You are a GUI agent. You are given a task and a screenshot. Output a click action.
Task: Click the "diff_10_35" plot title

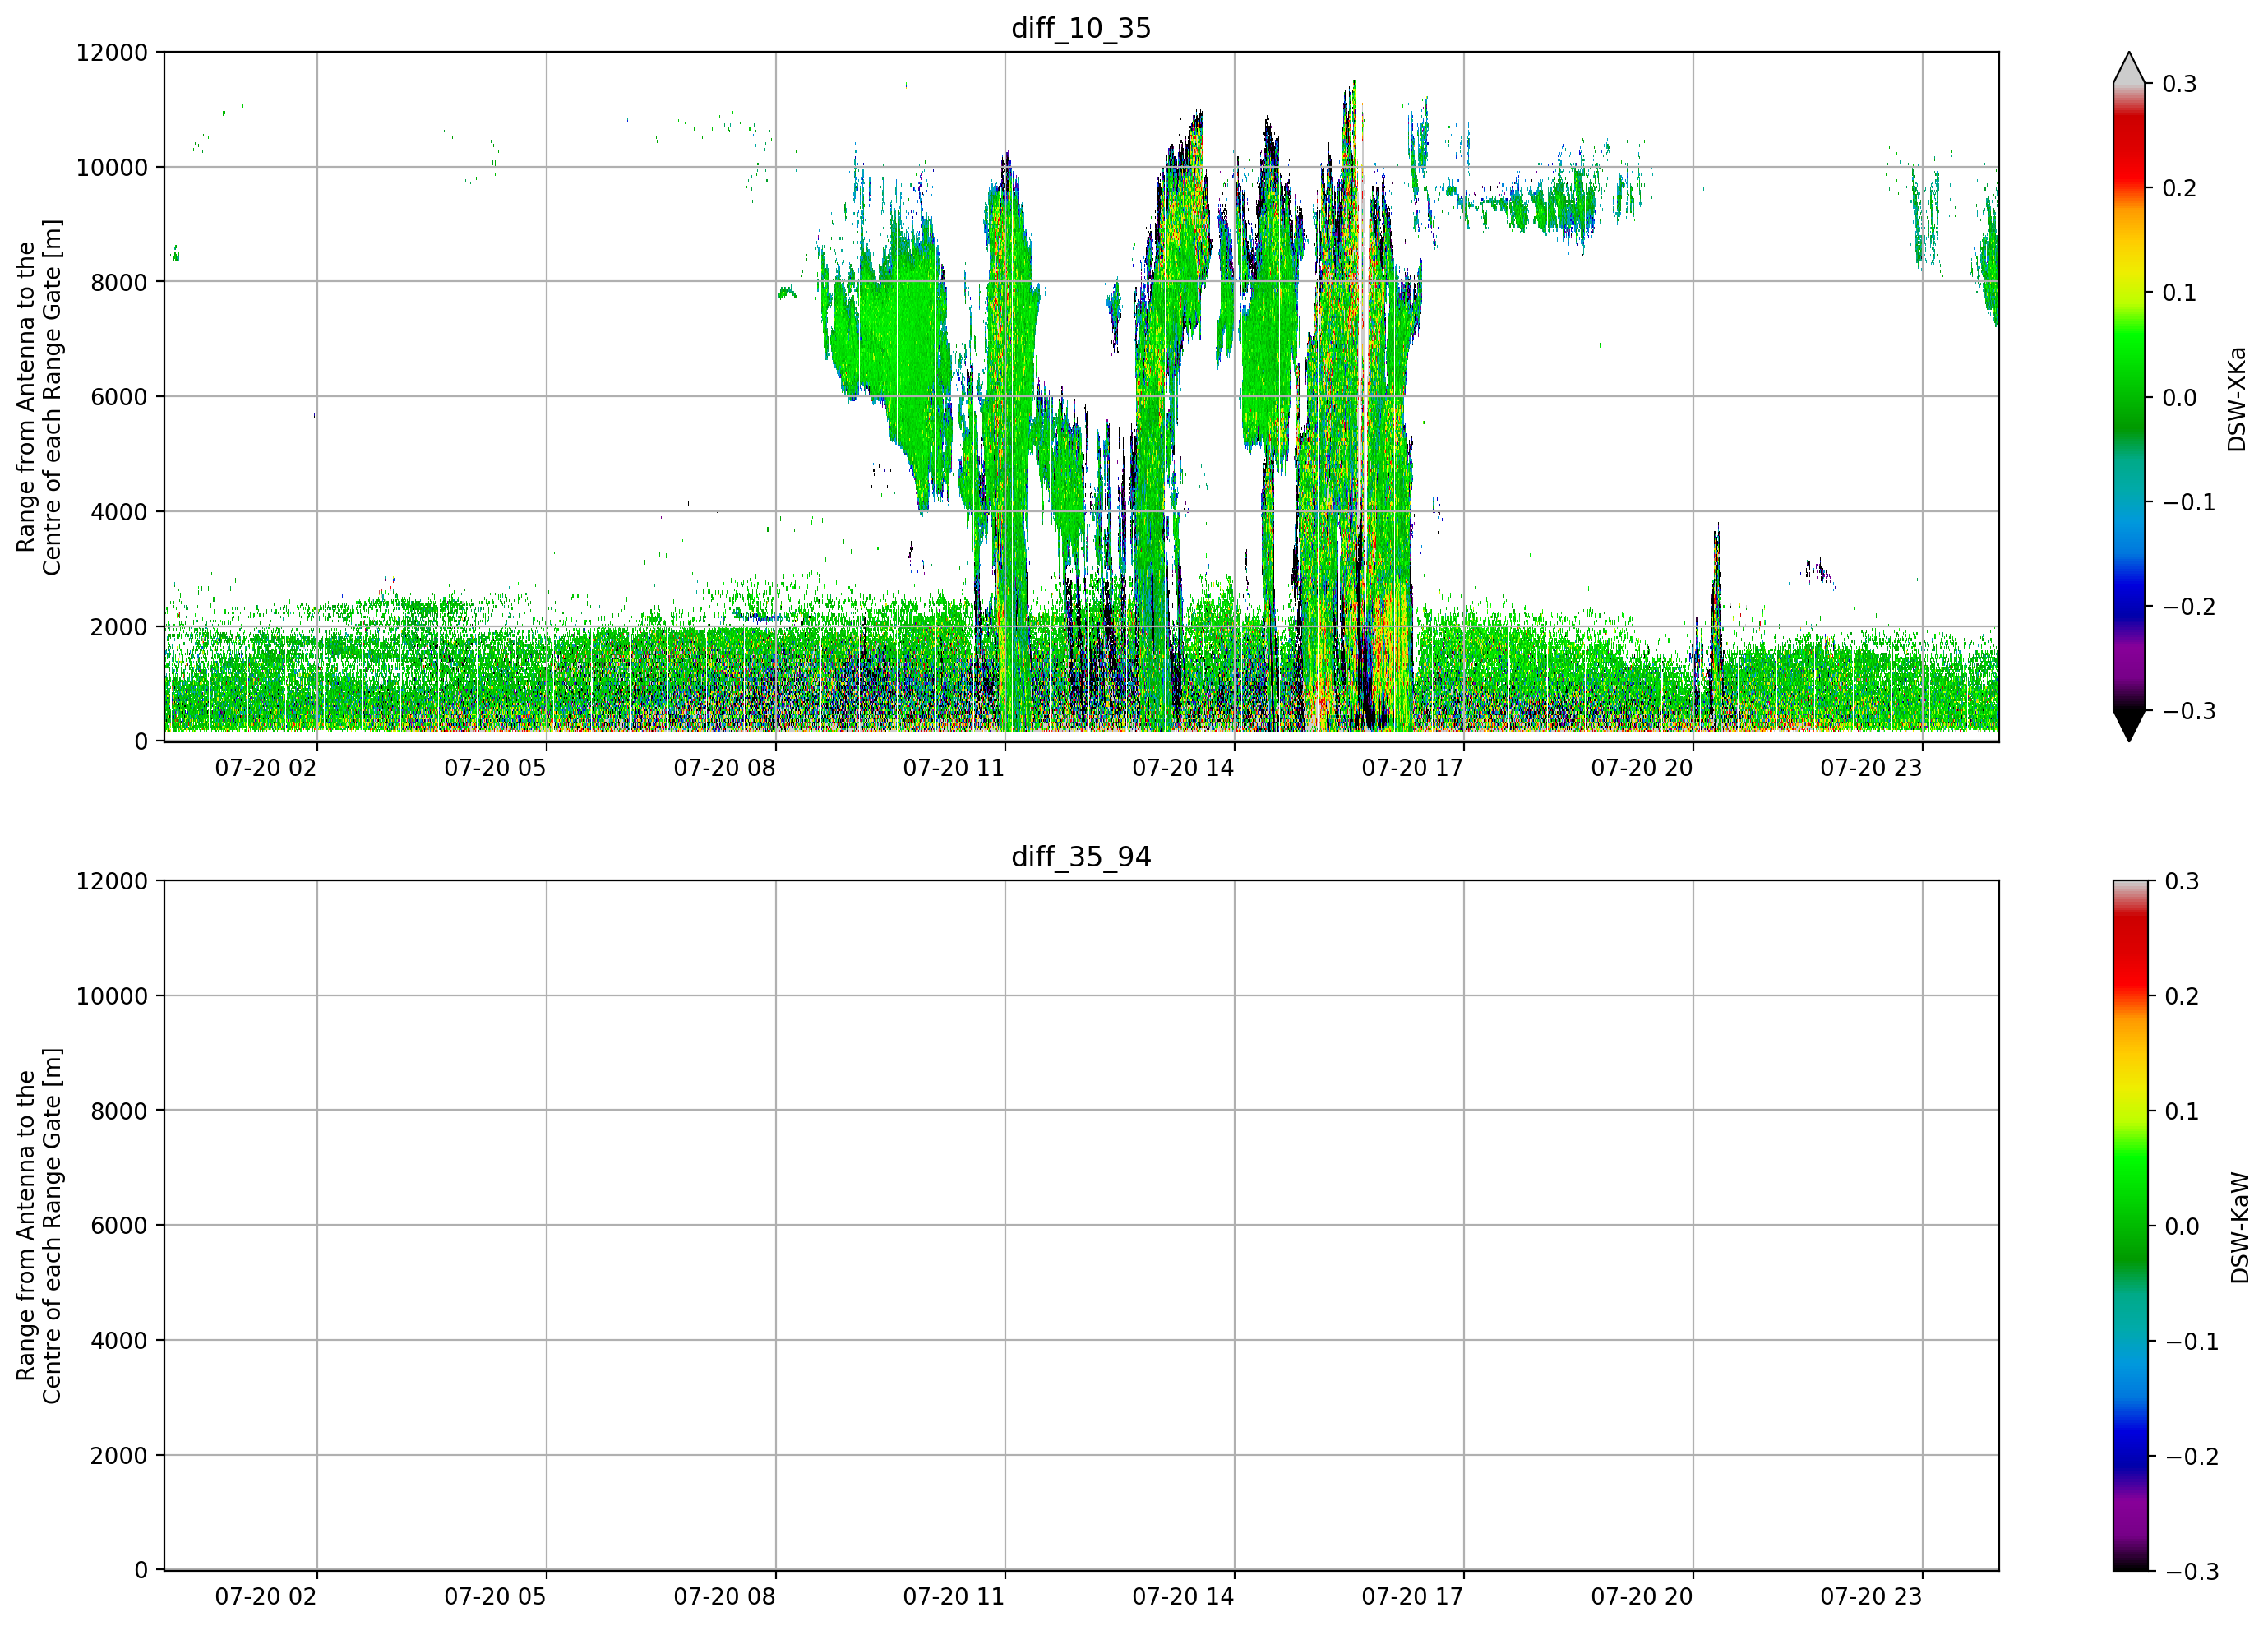pyautogui.click(x=1081, y=28)
